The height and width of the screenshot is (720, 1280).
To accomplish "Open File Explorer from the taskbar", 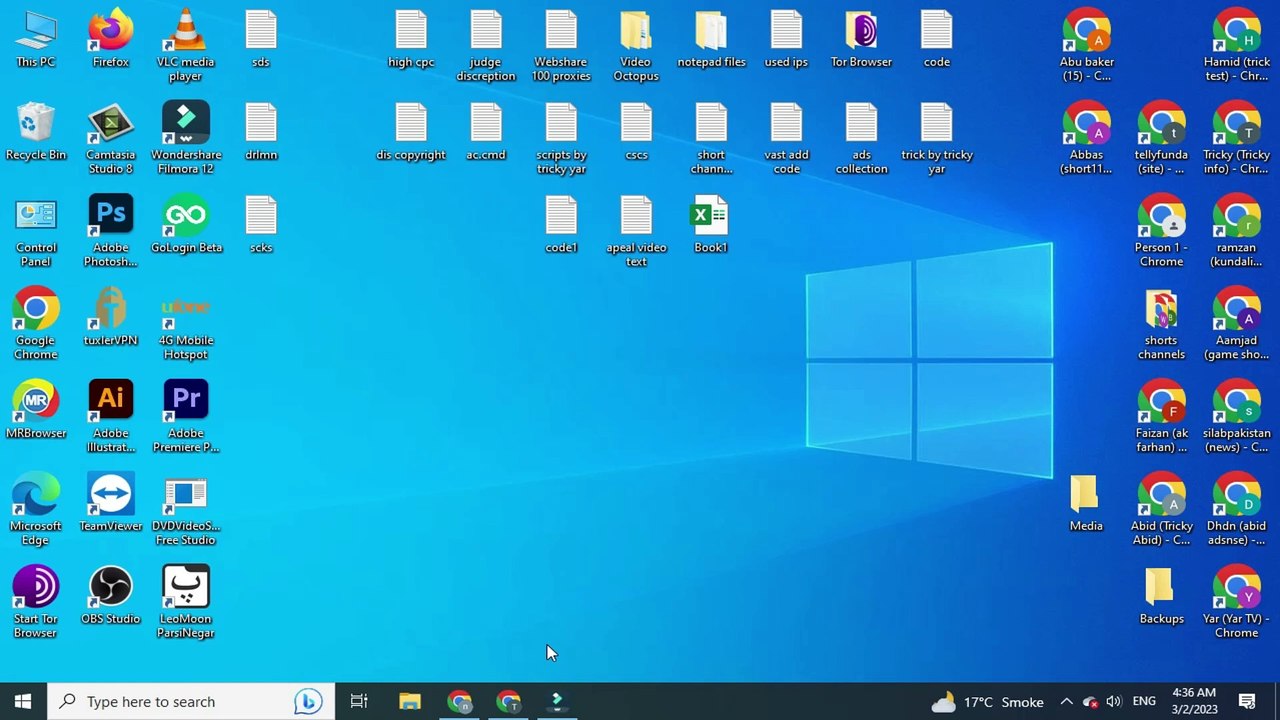I will click(x=410, y=702).
